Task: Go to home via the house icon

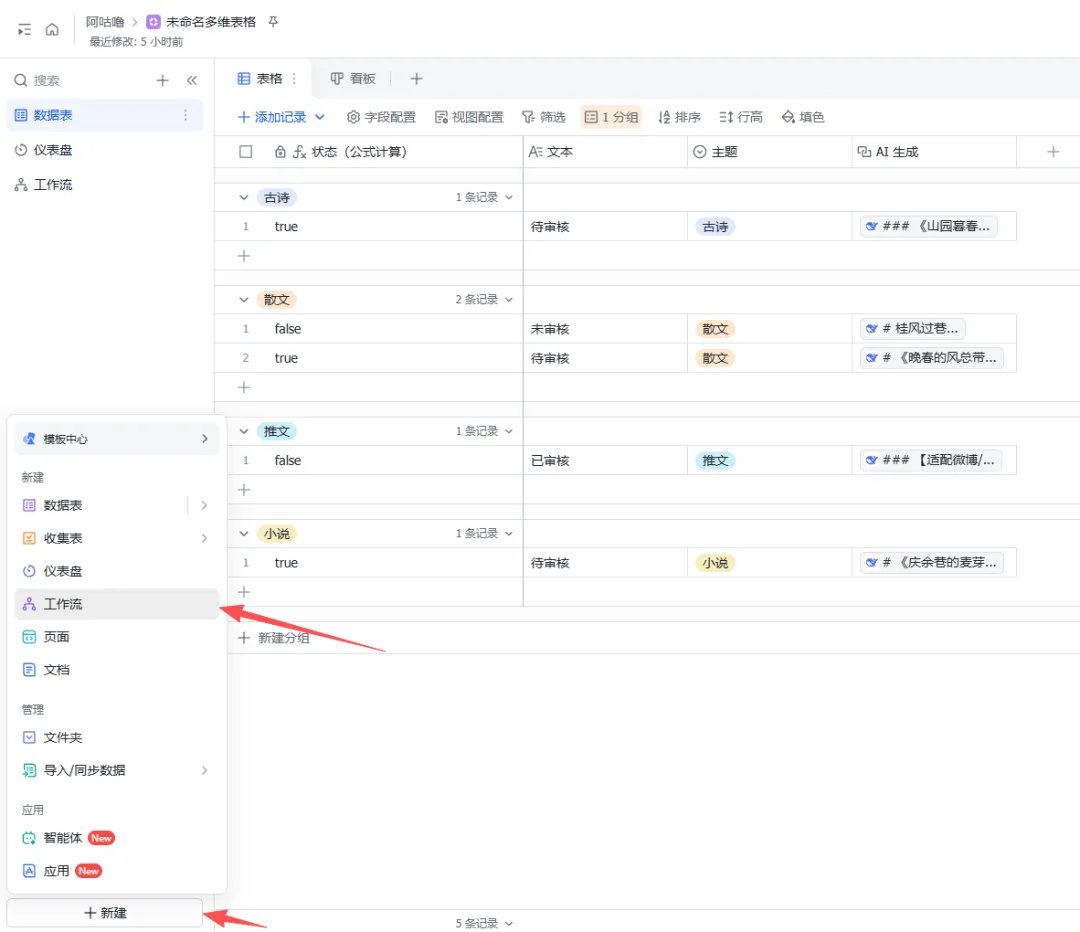Action: tap(52, 30)
